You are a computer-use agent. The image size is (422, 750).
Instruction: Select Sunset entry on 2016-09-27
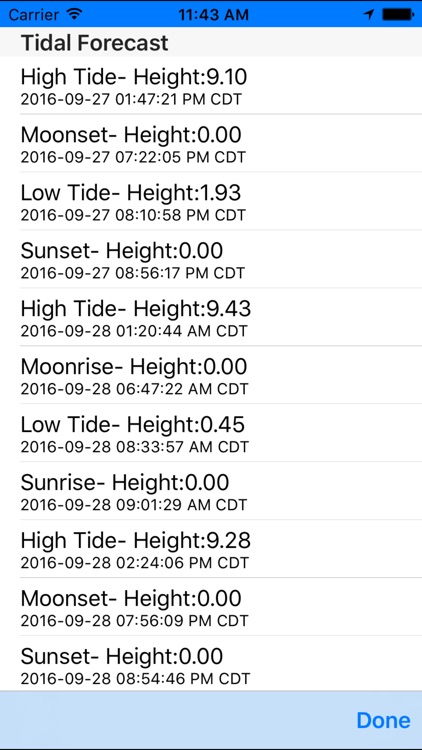[x=211, y=259]
